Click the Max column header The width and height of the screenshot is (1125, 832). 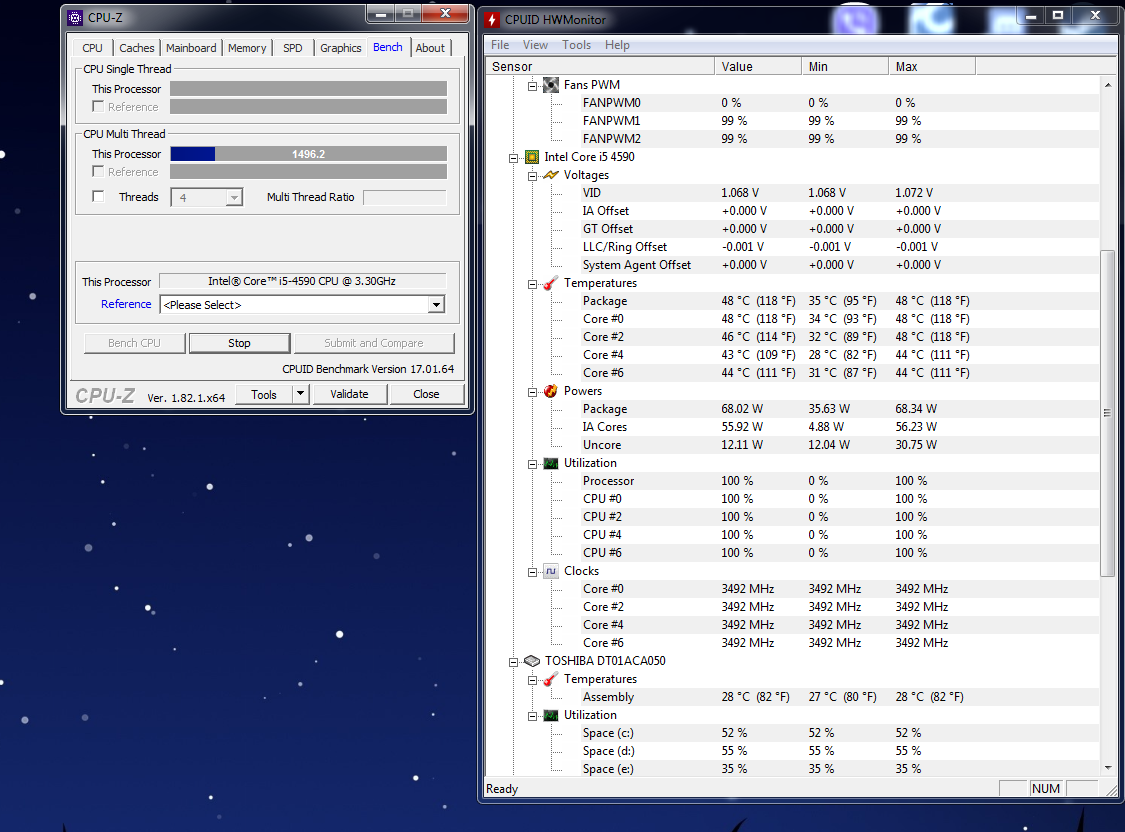[931, 67]
